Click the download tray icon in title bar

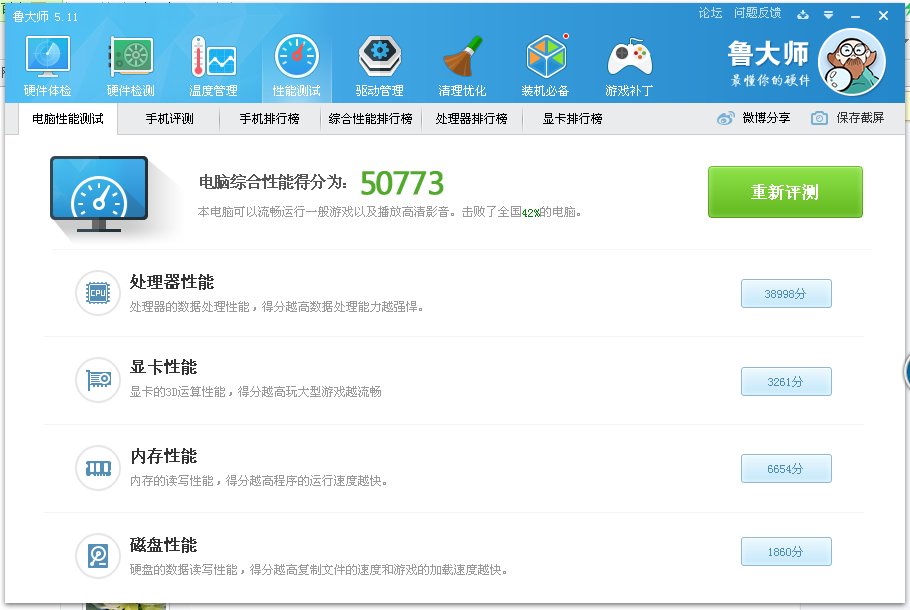pos(803,15)
